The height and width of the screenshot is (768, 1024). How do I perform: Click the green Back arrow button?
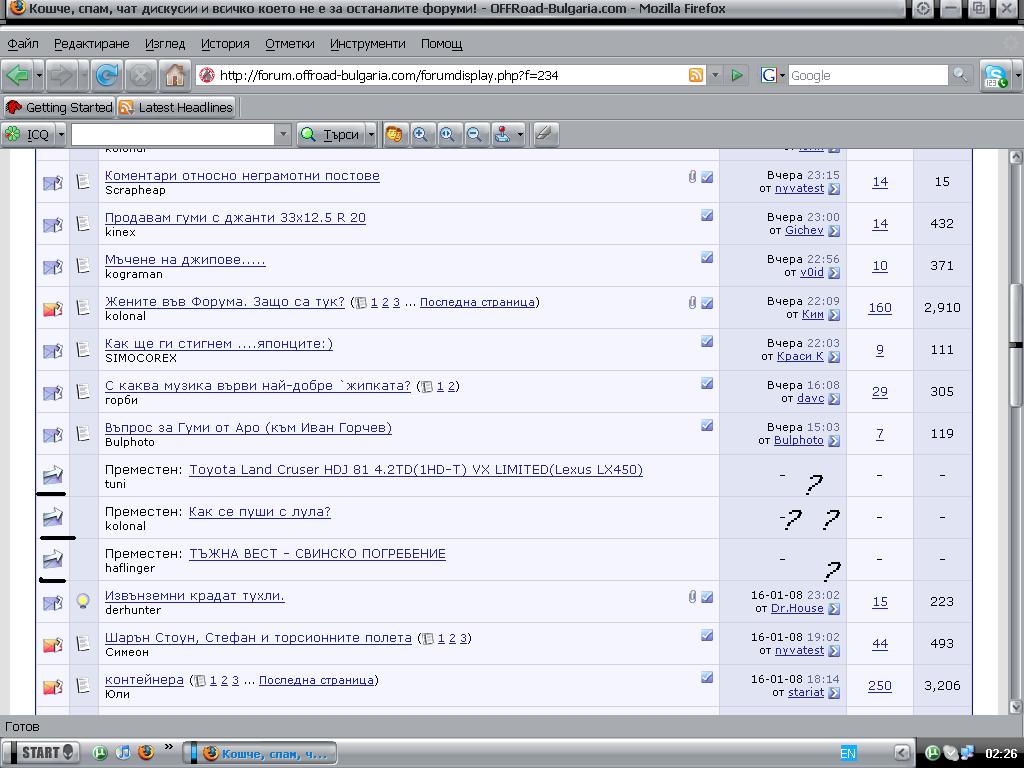(17, 75)
